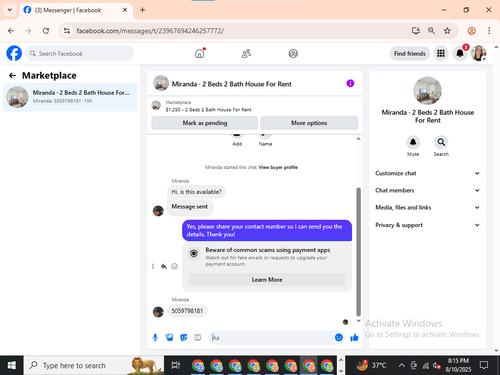The image size is (500, 375).
Task: Expand Customize chat section
Action: (427, 173)
